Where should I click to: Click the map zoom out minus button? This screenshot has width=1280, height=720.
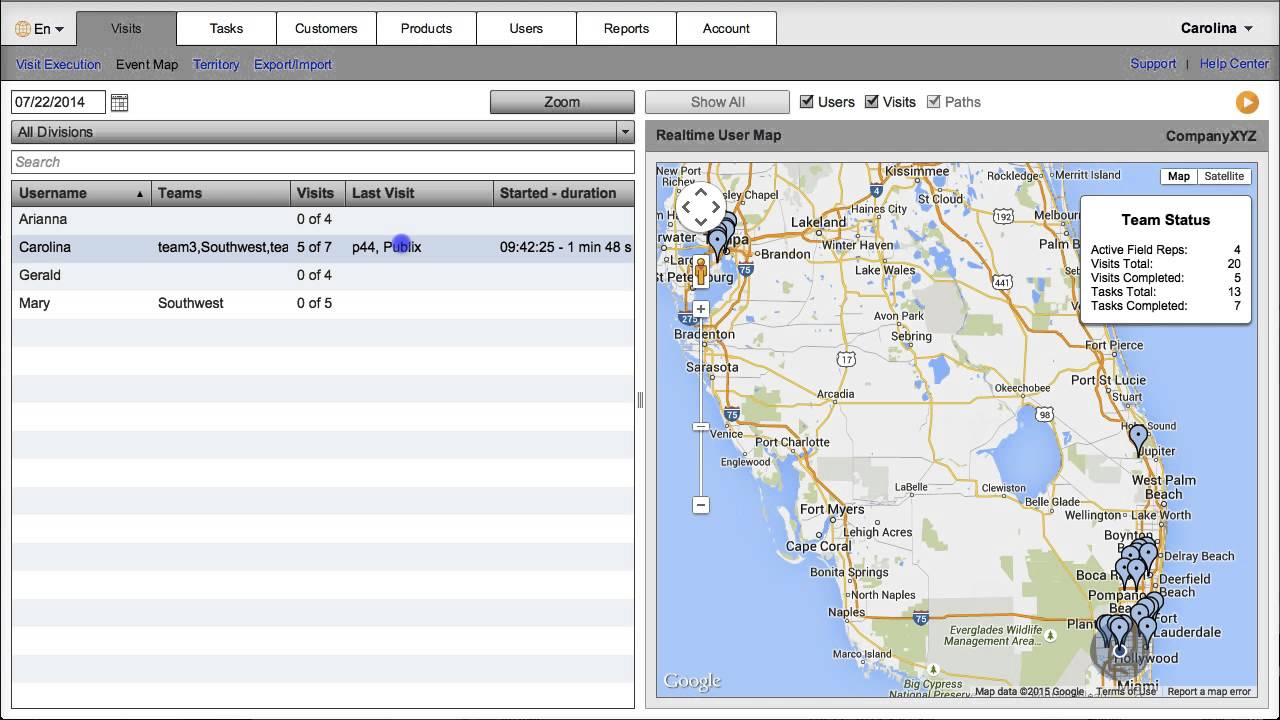(701, 505)
